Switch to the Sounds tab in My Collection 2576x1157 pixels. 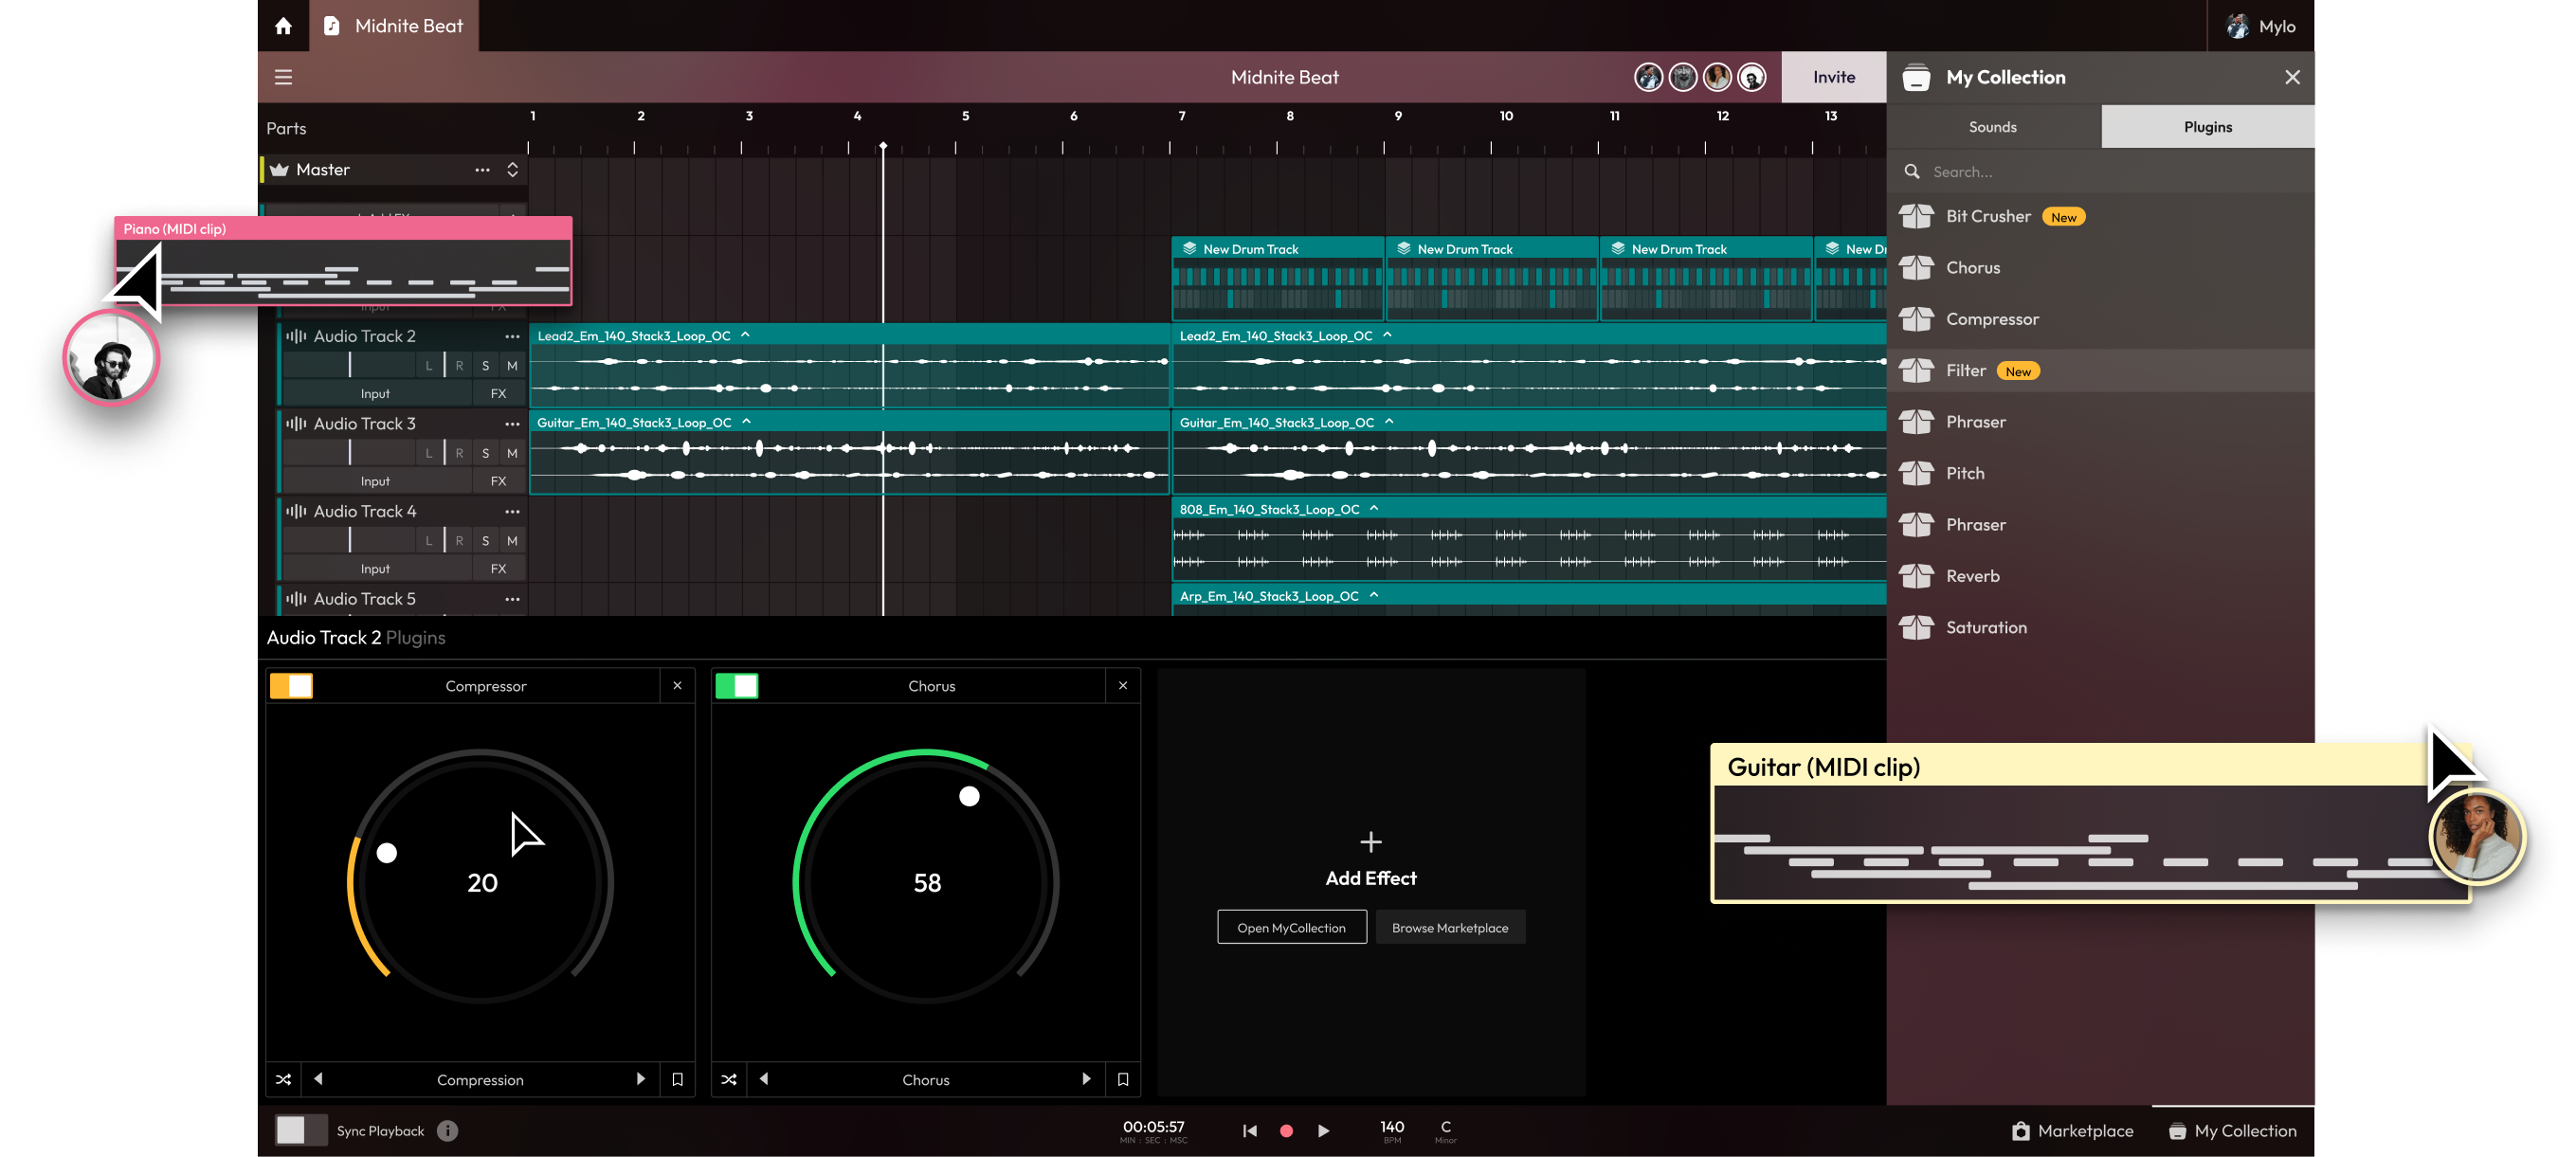pyautogui.click(x=1992, y=126)
